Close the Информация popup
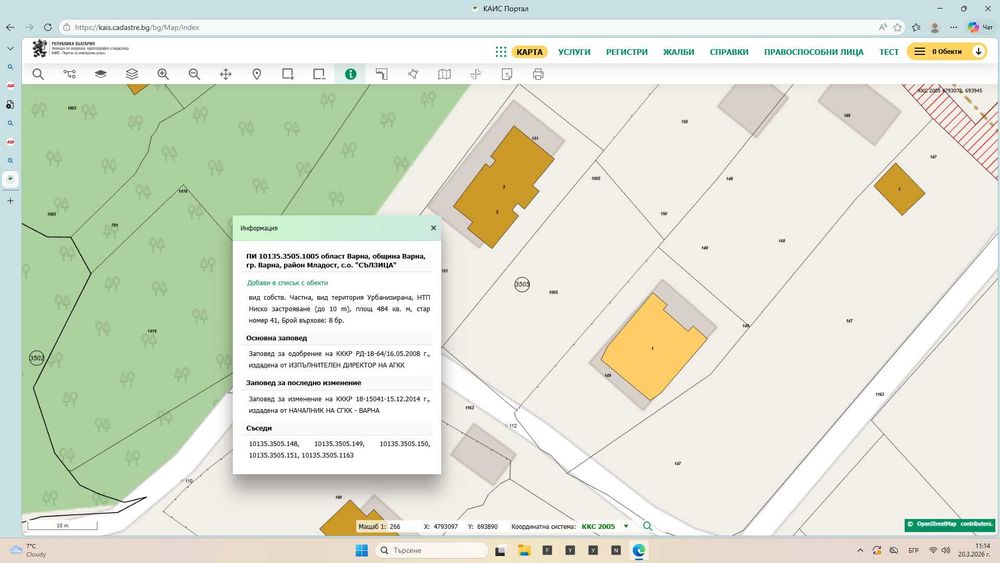The height and width of the screenshot is (563, 1000). point(433,228)
